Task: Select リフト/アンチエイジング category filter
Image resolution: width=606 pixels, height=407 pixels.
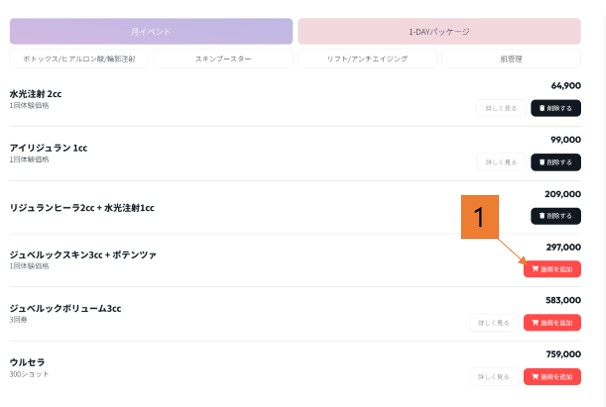Action: (367, 59)
